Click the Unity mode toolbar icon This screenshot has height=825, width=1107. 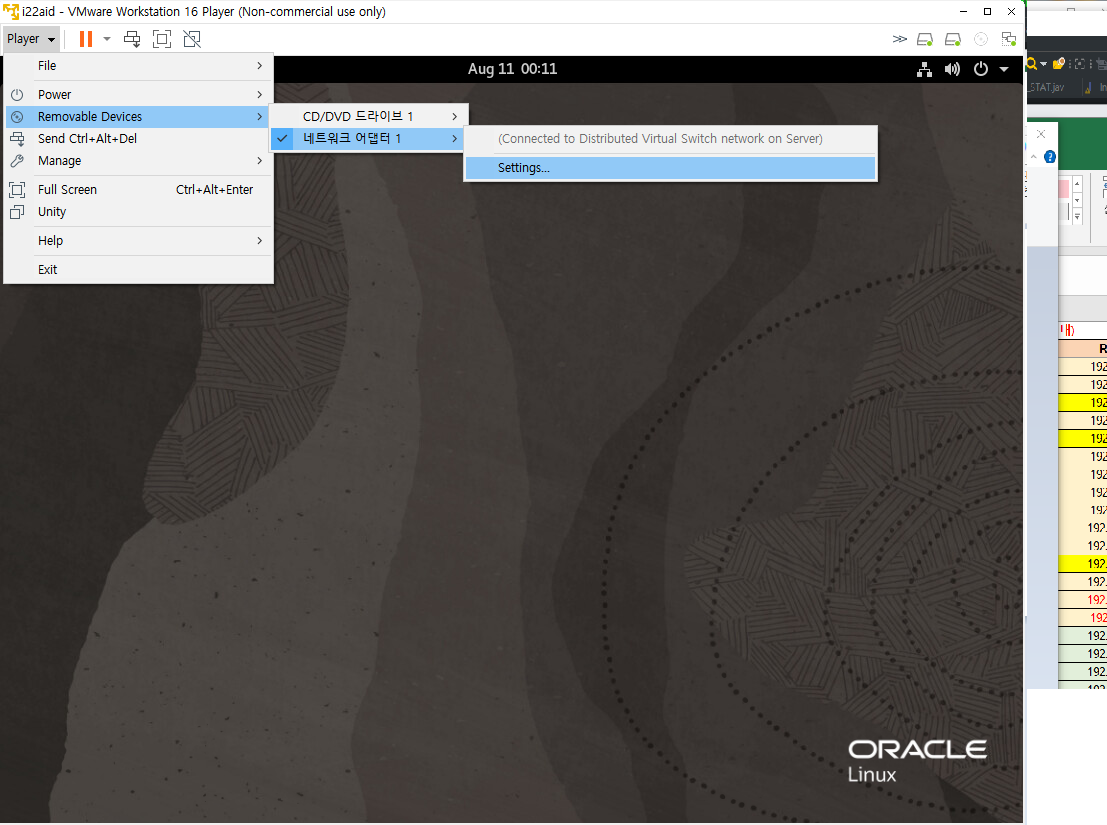click(x=192, y=39)
